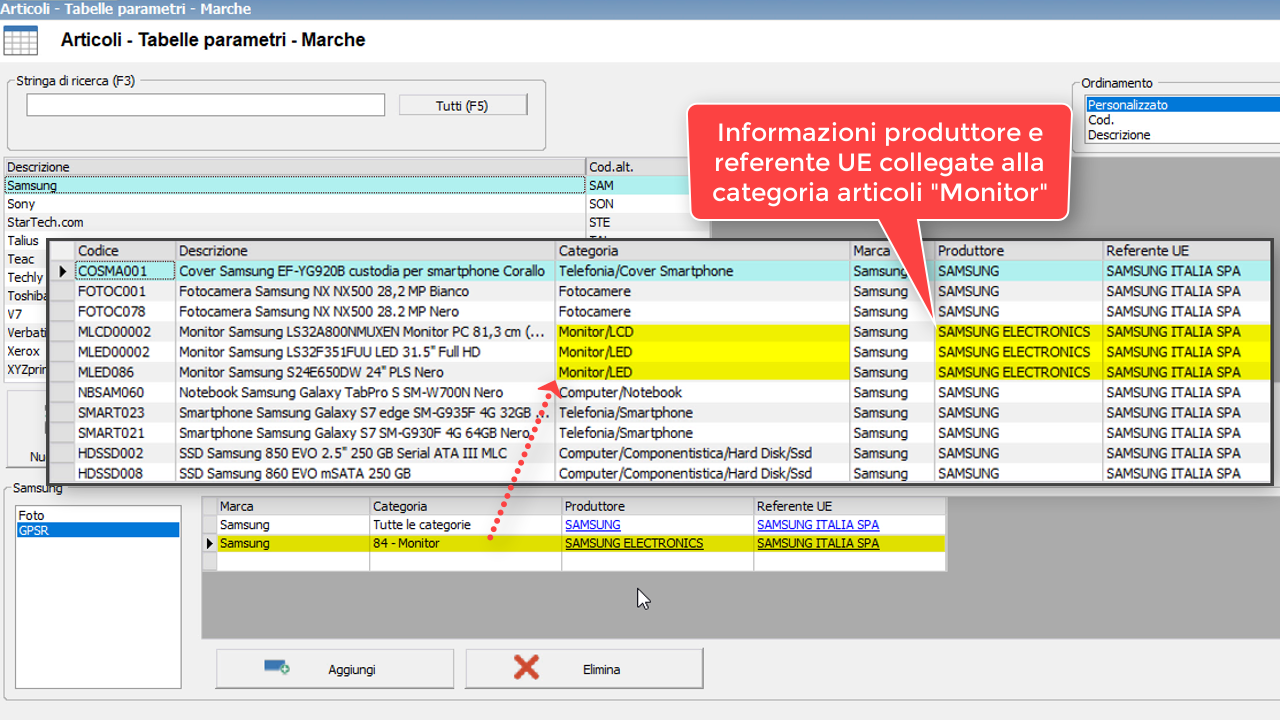Select GPSR in the left list
The image size is (1280, 720).
[x=34, y=530]
